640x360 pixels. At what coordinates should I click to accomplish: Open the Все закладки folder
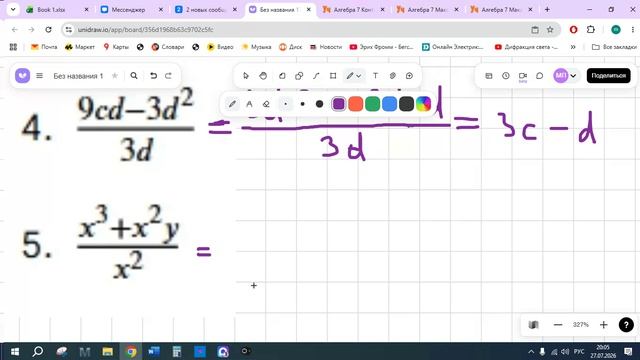coord(614,47)
